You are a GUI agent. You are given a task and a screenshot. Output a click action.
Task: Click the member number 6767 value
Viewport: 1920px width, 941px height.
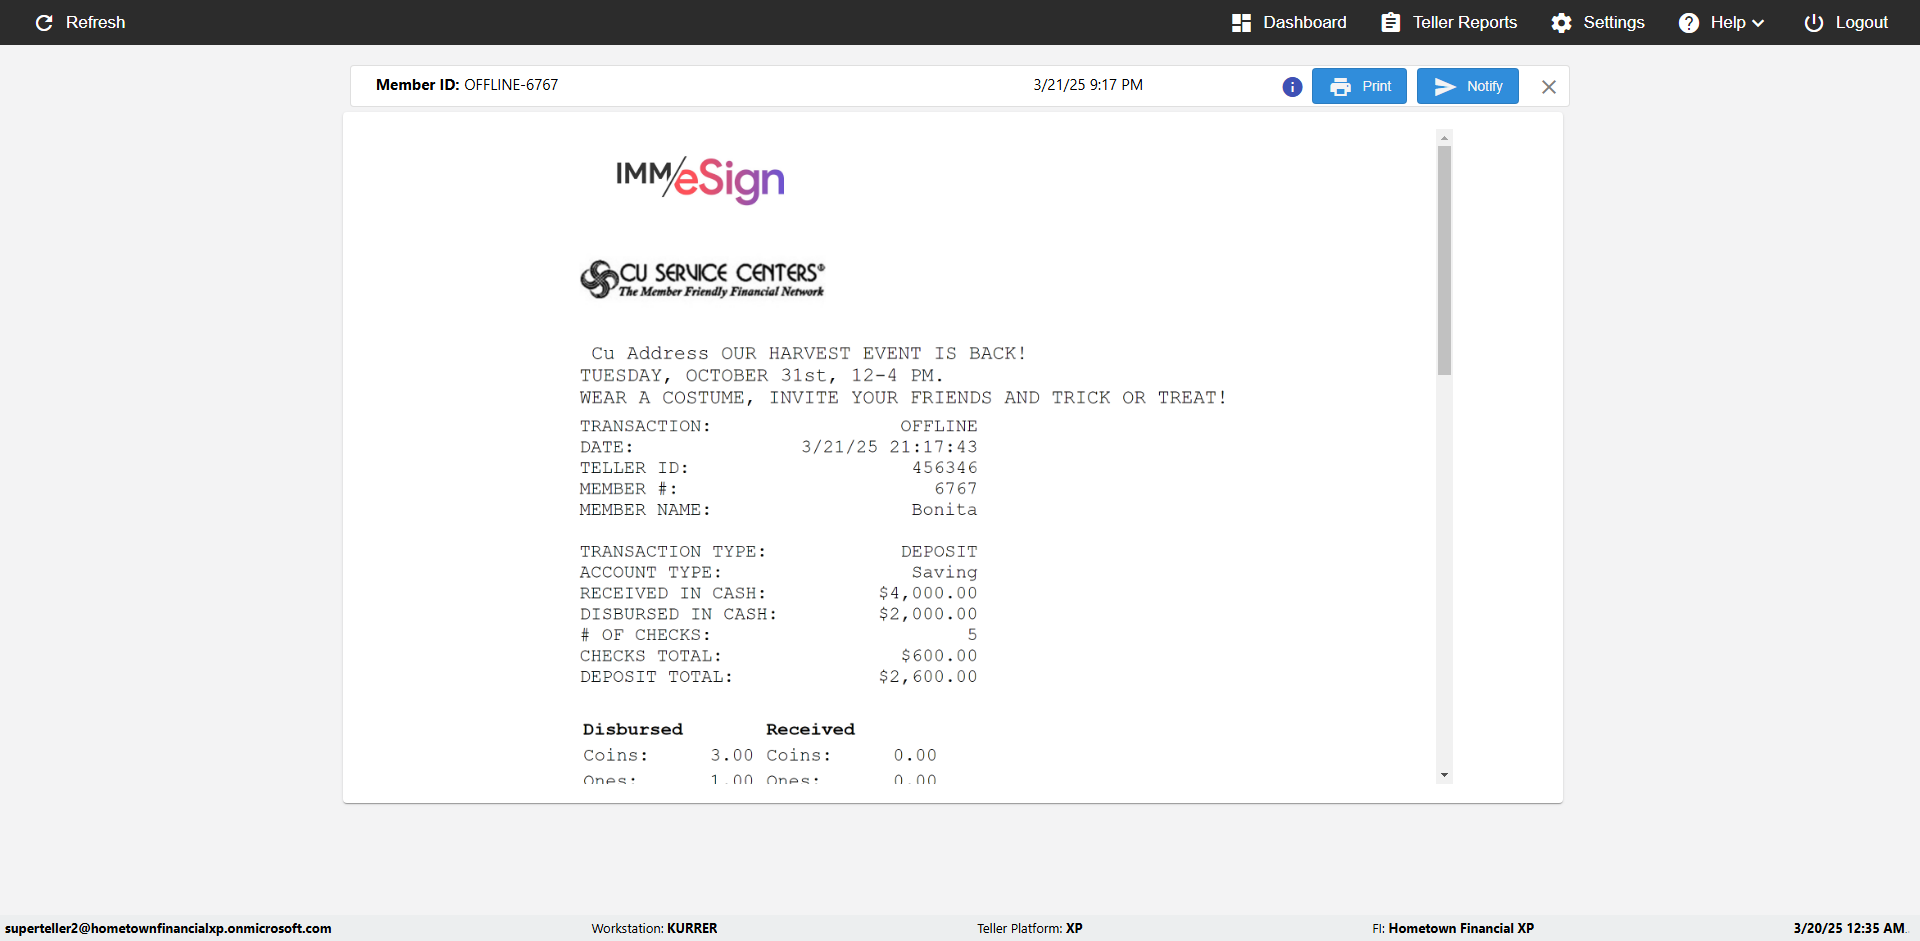tap(956, 489)
